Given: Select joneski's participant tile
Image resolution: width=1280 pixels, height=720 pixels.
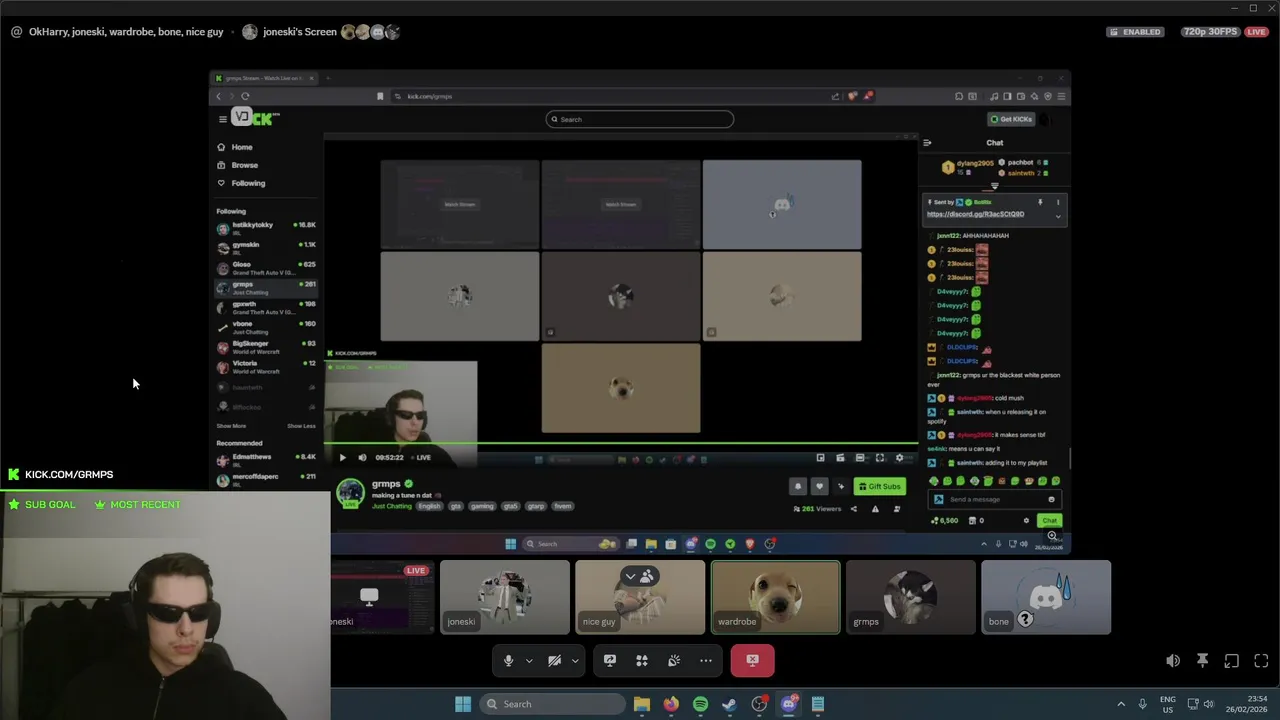Looking at the screenshot, I should click(x=505, y=597).
